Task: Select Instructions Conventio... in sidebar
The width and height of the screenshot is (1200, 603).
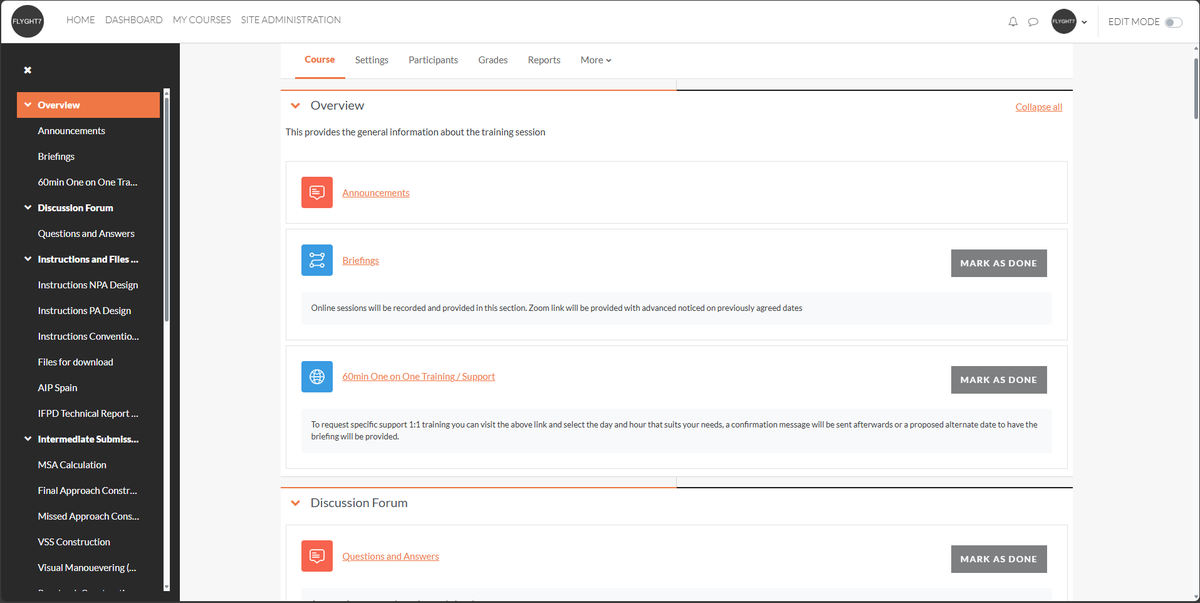Action: point(88,337)
